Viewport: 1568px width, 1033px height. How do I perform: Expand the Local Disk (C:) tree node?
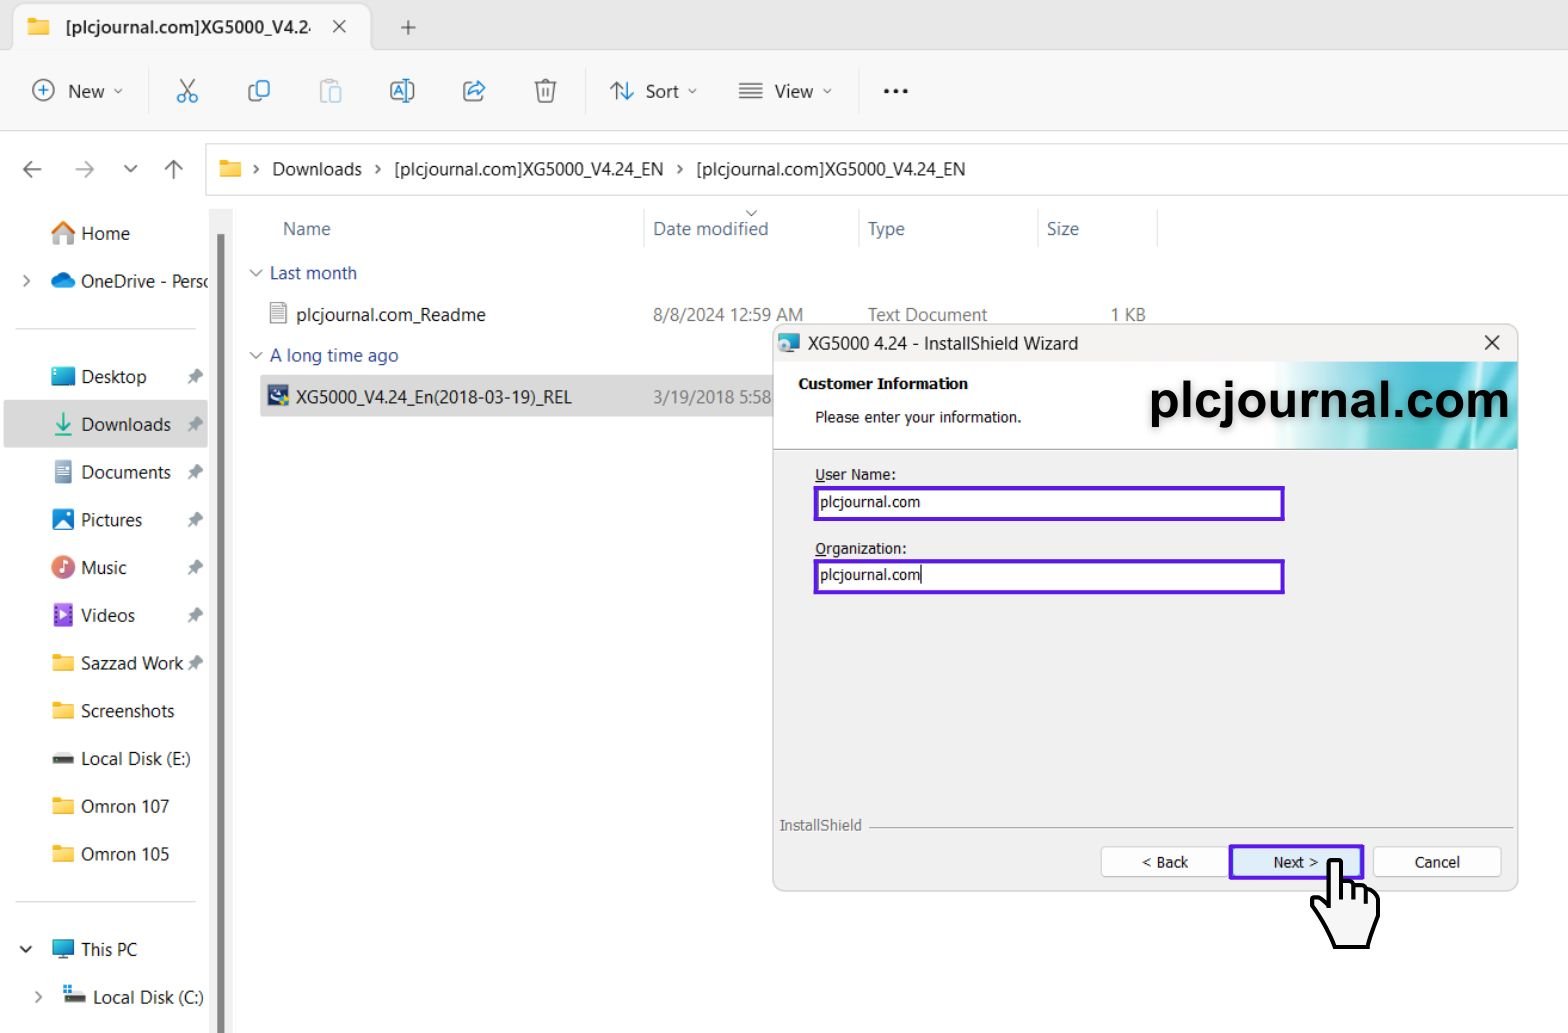pyautogui.click(x=38, y=997)
